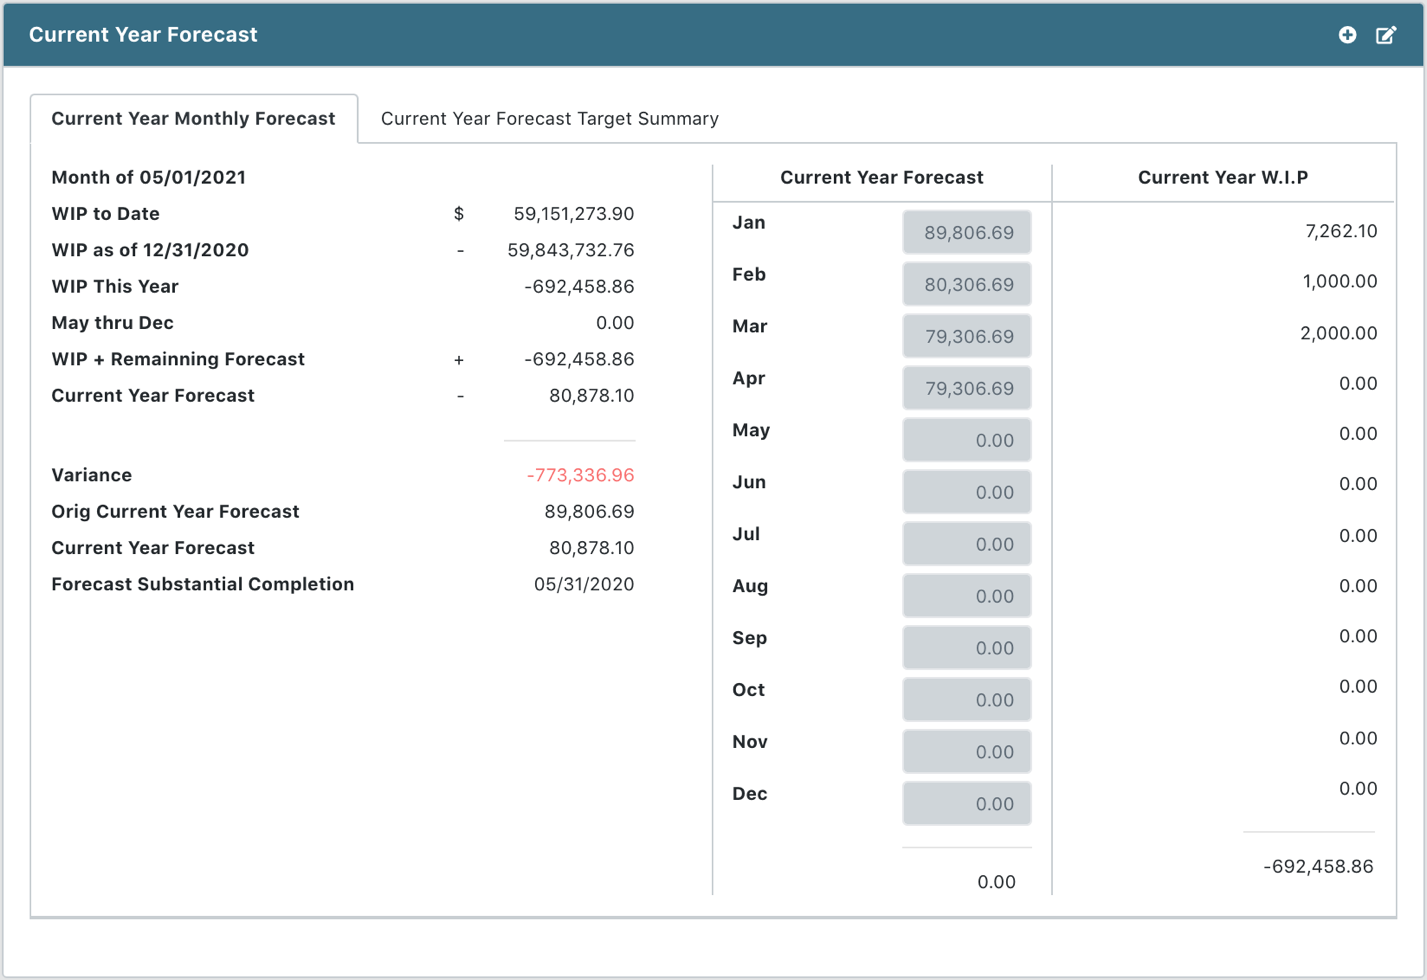This screenshot has width=1427, height=980.
Task: Click the Nov forecast input field
Action: click(967, 752)
